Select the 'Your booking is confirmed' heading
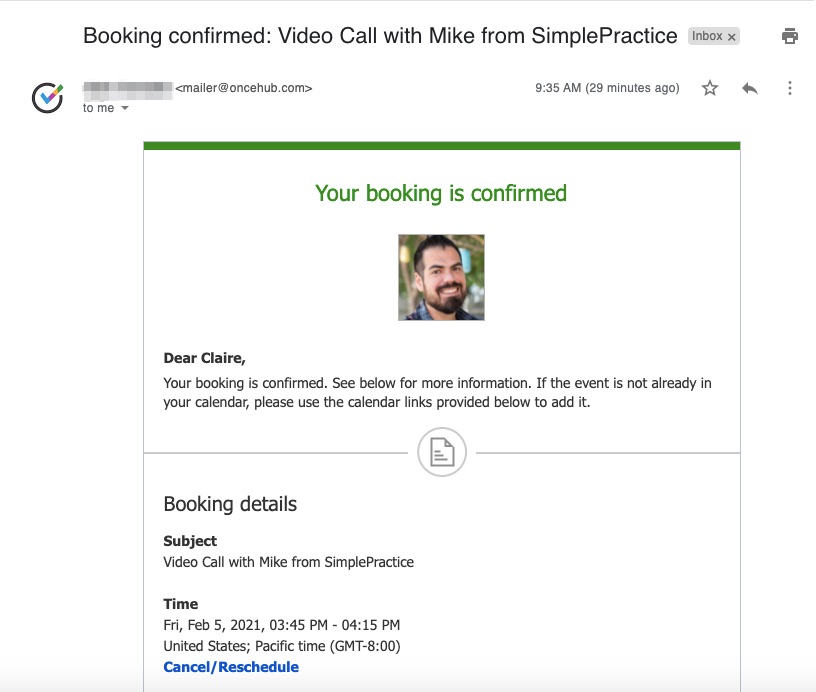The width and height of the screenshot is (816, 692). (x=443, y=193)
